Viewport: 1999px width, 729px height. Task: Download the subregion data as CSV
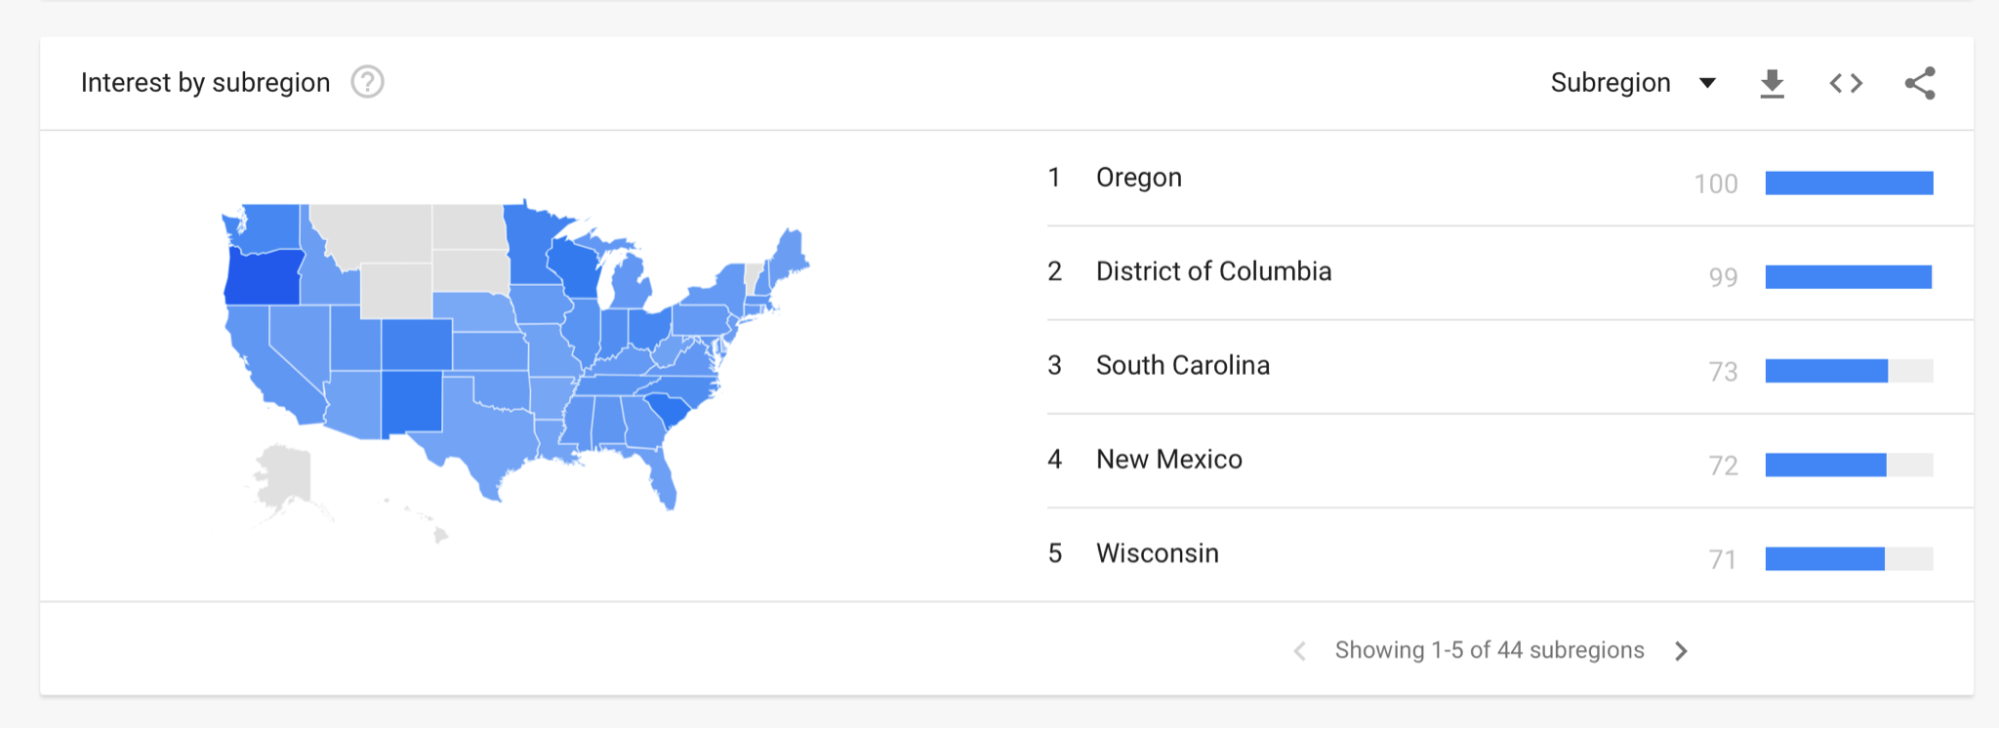[x=1772, y=83]
